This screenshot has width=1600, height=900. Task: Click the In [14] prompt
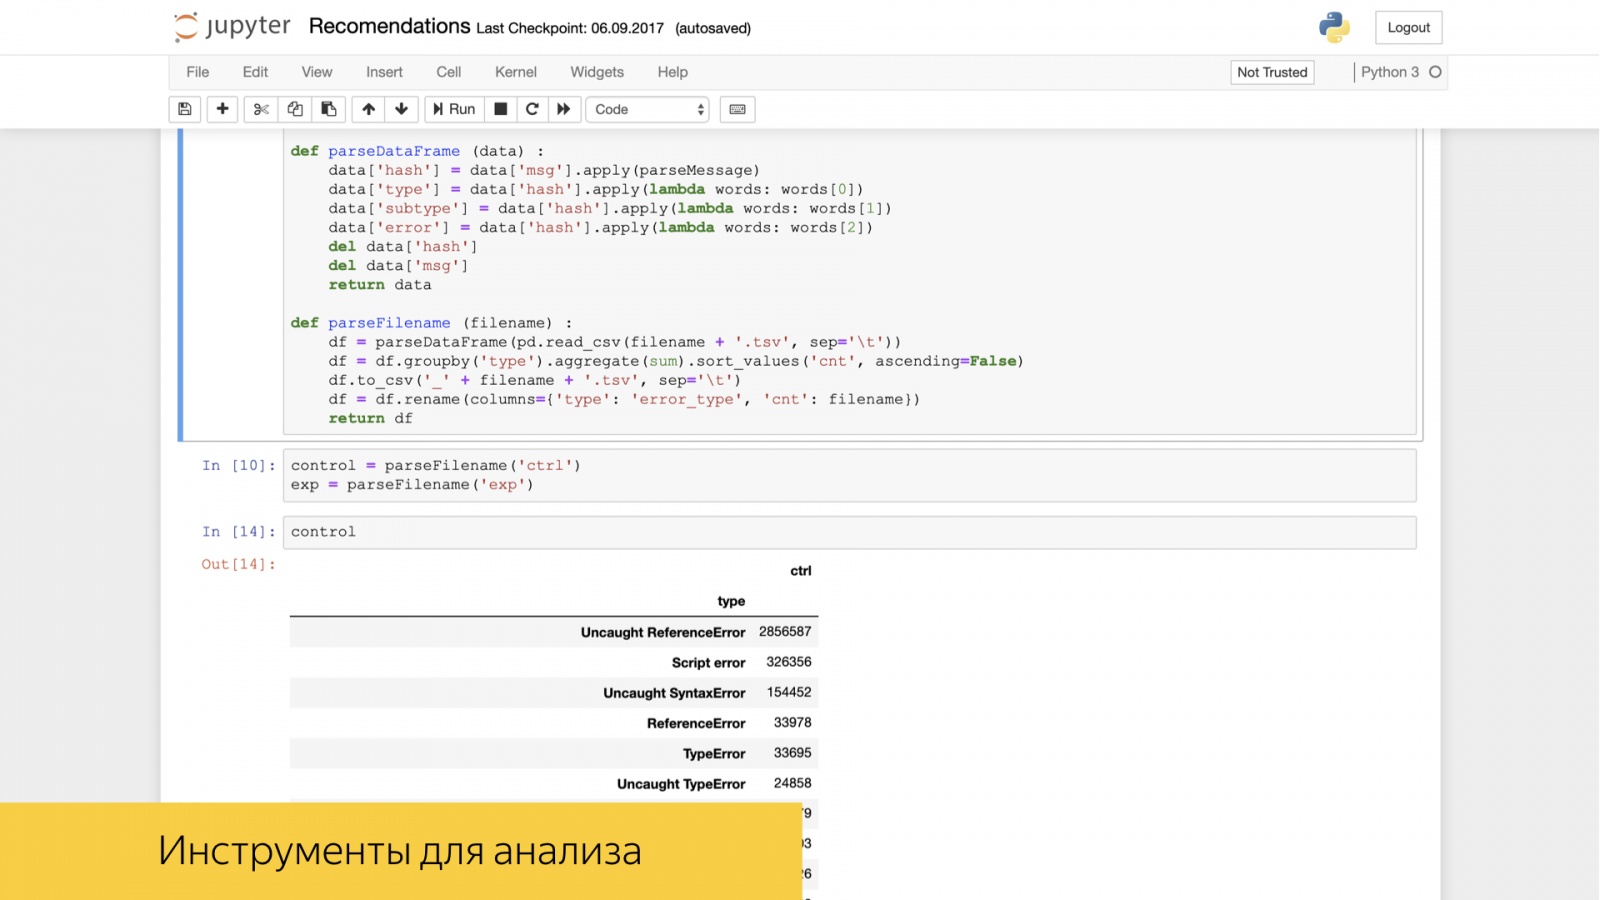click(x=238, y=532)
